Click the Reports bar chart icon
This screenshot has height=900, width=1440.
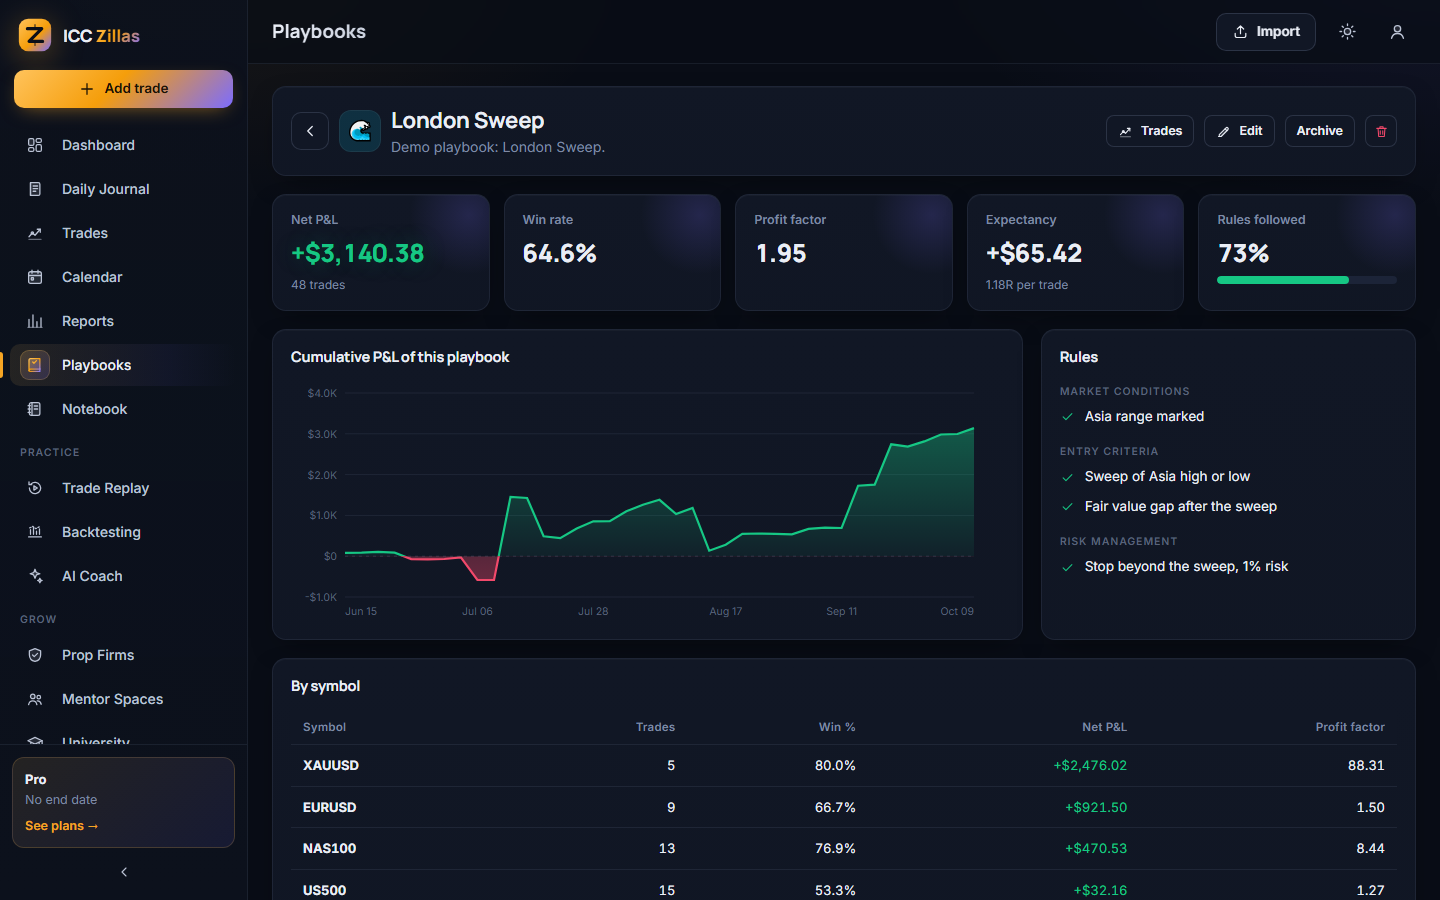[x=35, y=321]
